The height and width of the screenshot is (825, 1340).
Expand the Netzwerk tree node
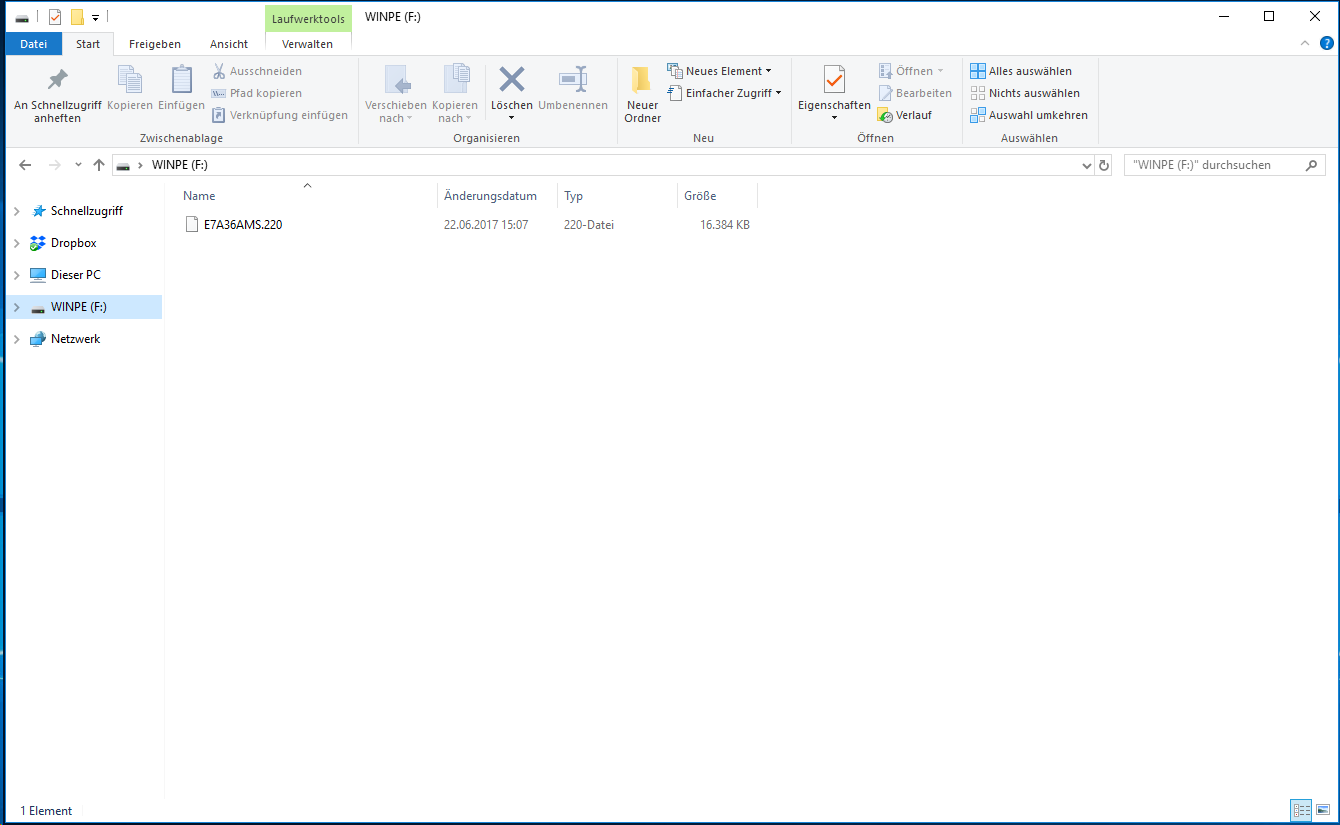pyautogui.click(x=16, y=339)
